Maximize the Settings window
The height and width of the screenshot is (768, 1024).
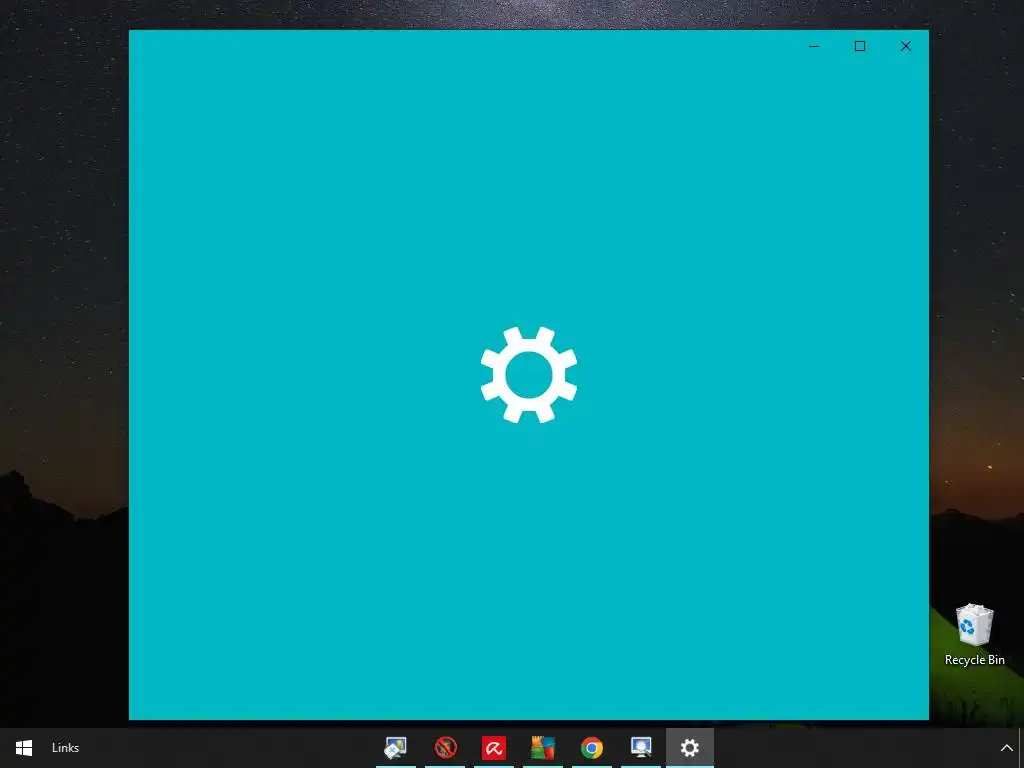tap(860, 46)
